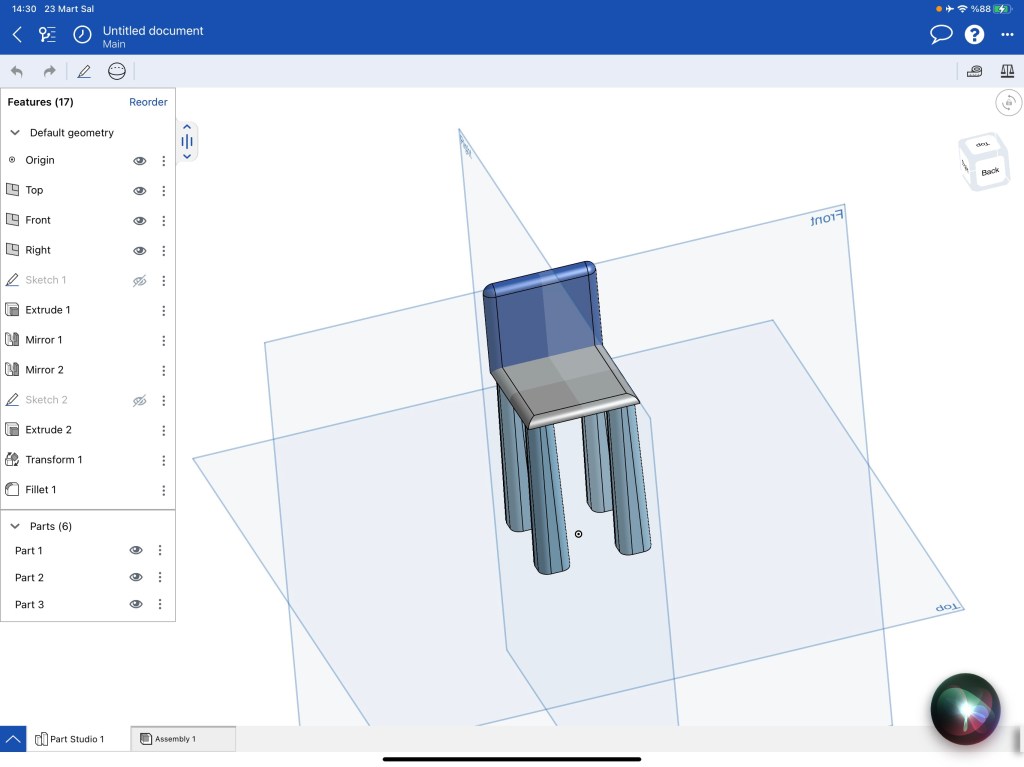The width and height of the screenshot is (1024, 767).
Task: Open the help question mark
Action: pyautogui.click(x=974, y=35)
